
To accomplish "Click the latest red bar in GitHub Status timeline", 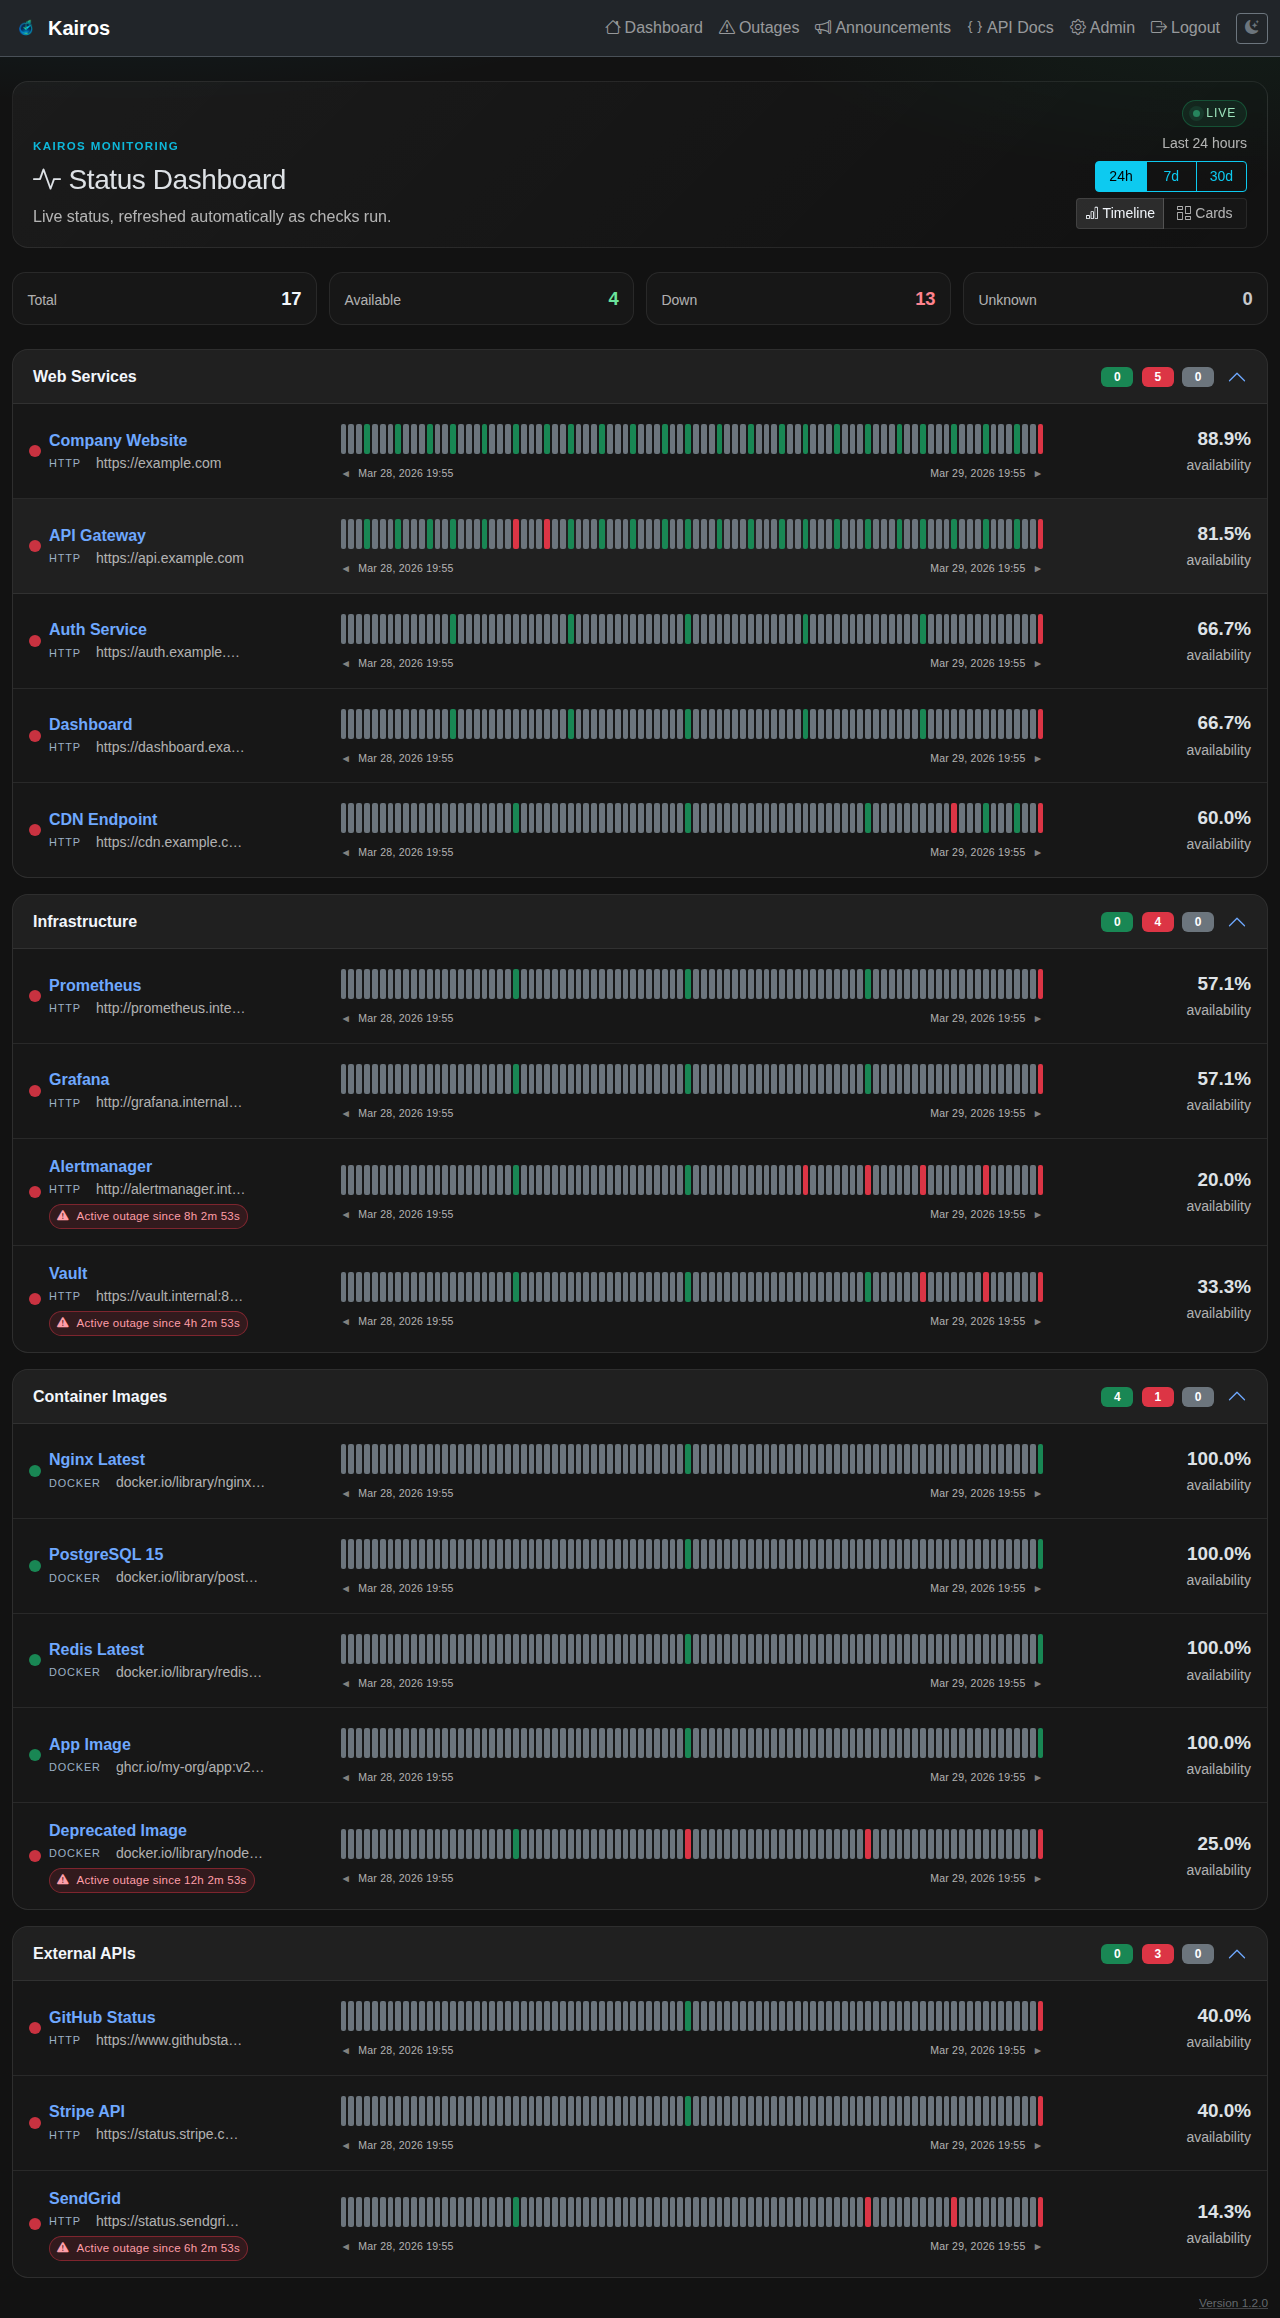I will 1040,2016.
